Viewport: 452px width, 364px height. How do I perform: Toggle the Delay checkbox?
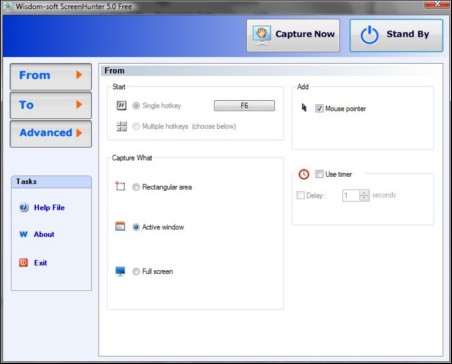click(x=300, y=195)
